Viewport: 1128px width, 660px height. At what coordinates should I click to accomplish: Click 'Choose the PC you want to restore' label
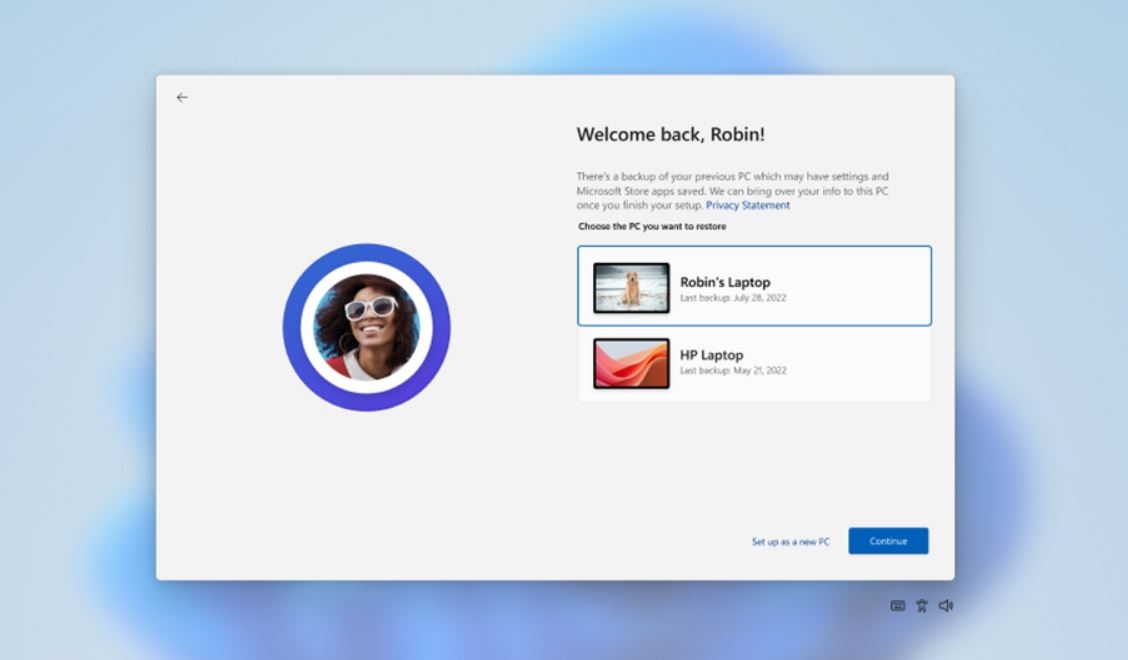[652, 227]
